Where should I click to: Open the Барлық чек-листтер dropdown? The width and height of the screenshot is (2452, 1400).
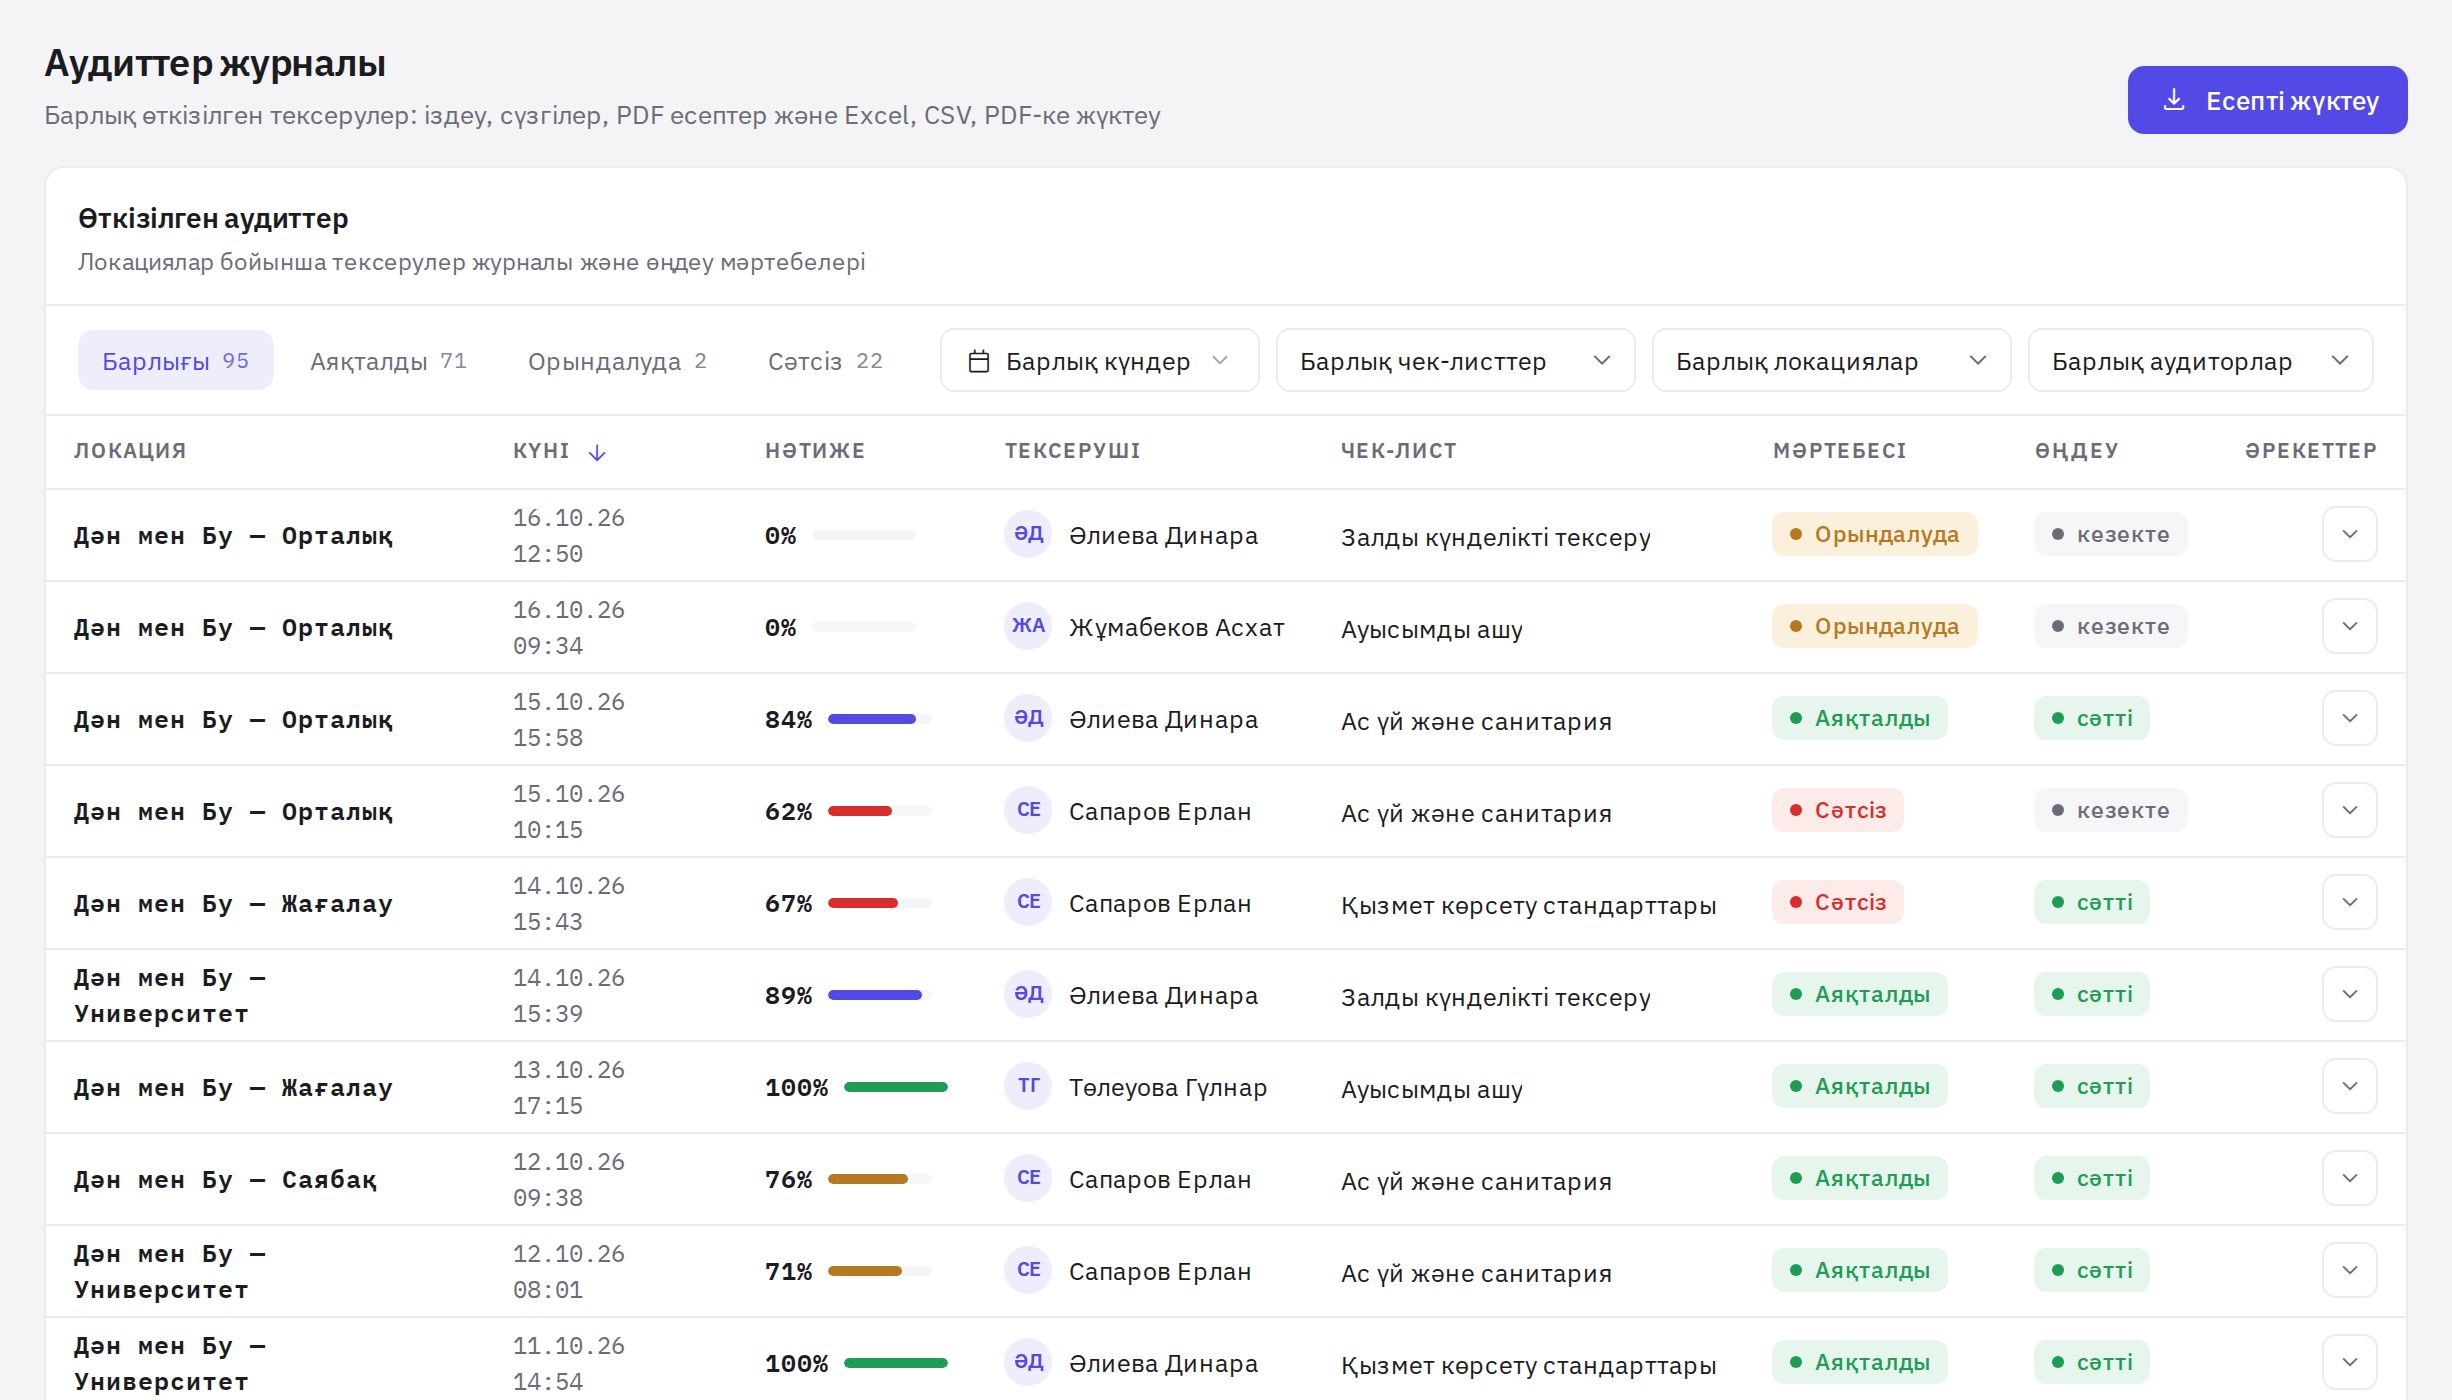(x=1455, y=360)
